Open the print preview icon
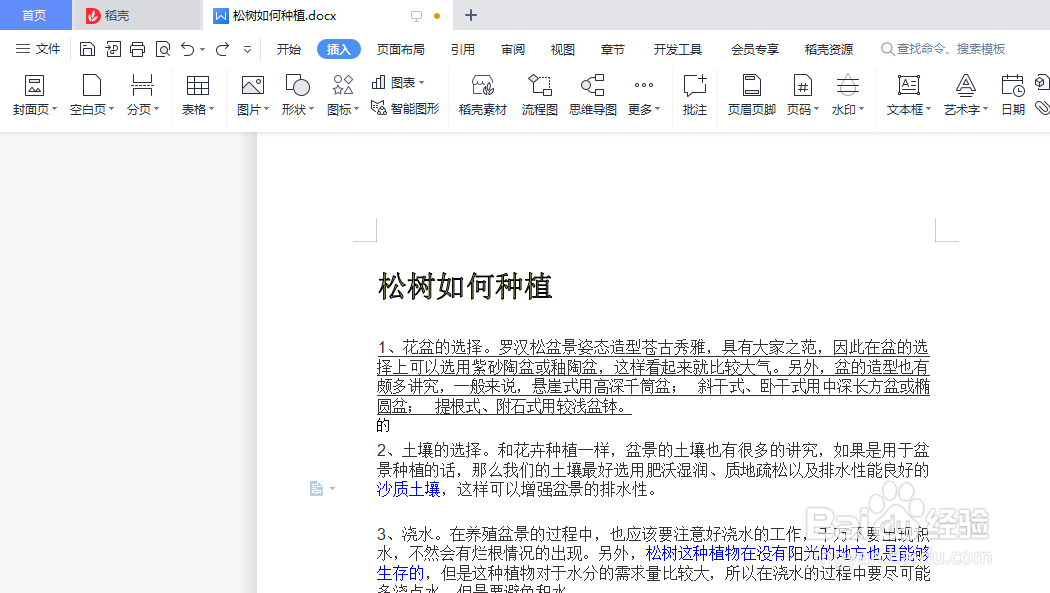The height and width of the screenshot is (593, 1050). [163, 47]
